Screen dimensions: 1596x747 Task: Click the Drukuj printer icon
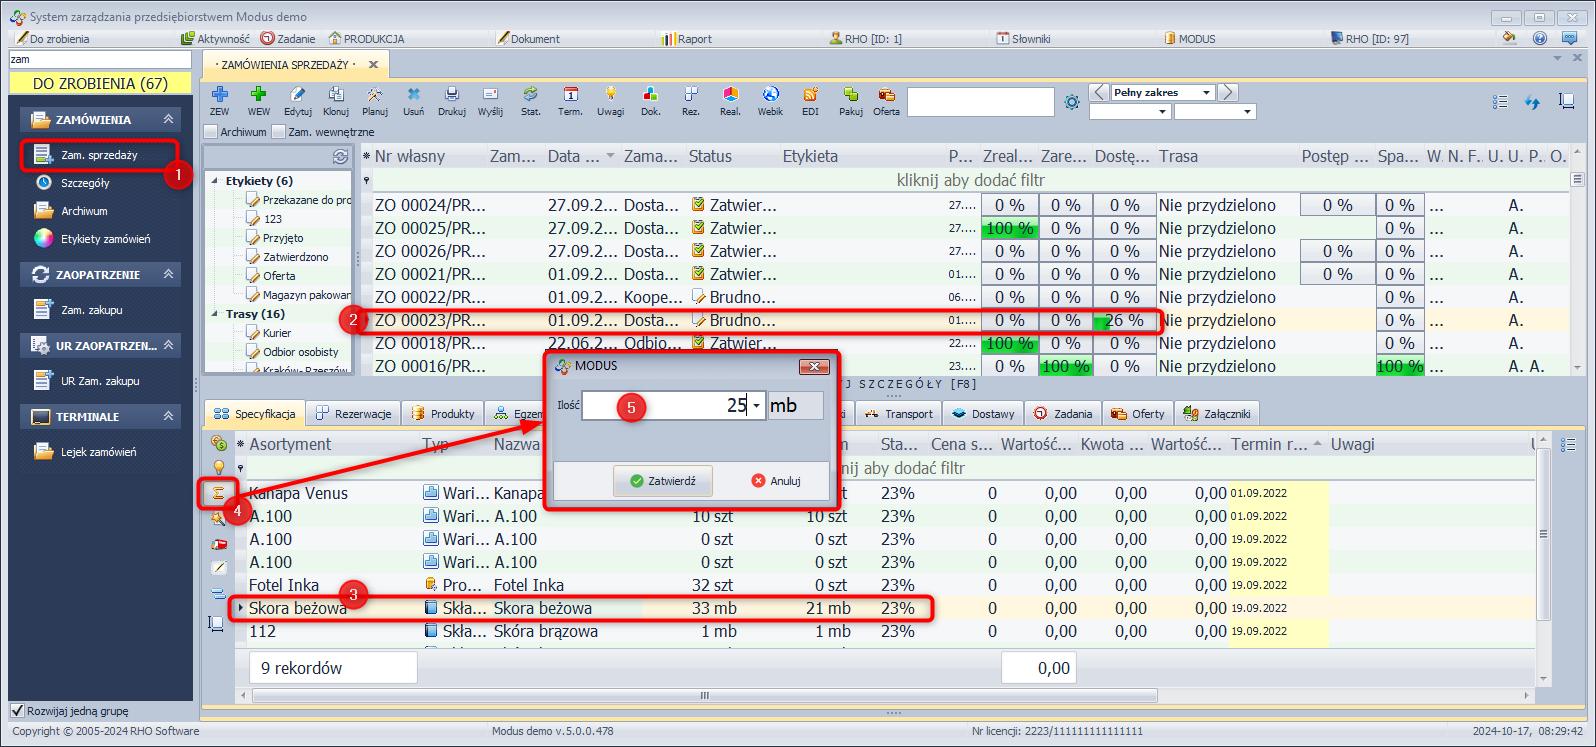(451, 95)
